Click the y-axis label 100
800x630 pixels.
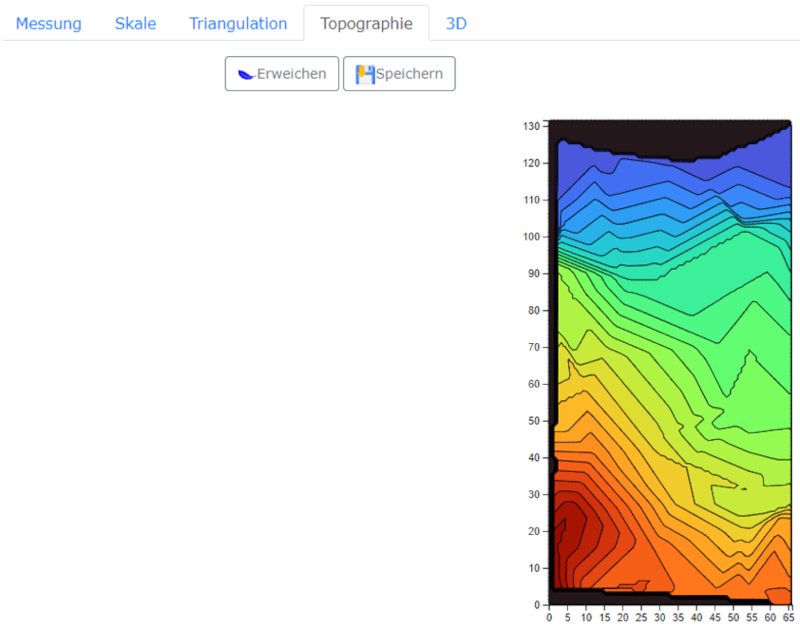(531, 237)
